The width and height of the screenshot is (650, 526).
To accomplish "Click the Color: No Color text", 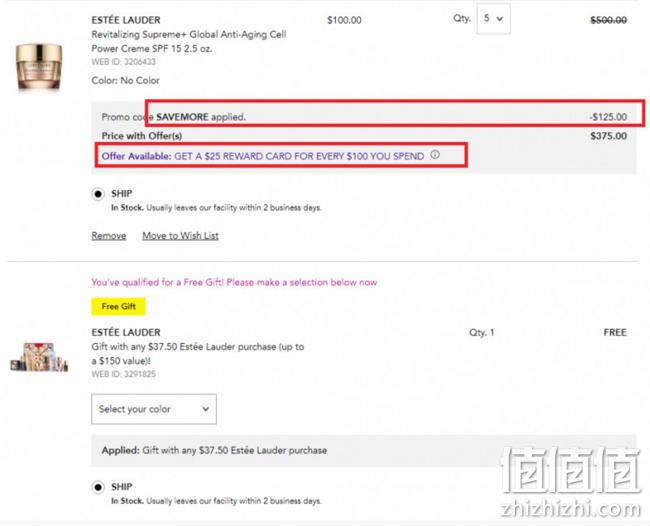I will point(125,80).
